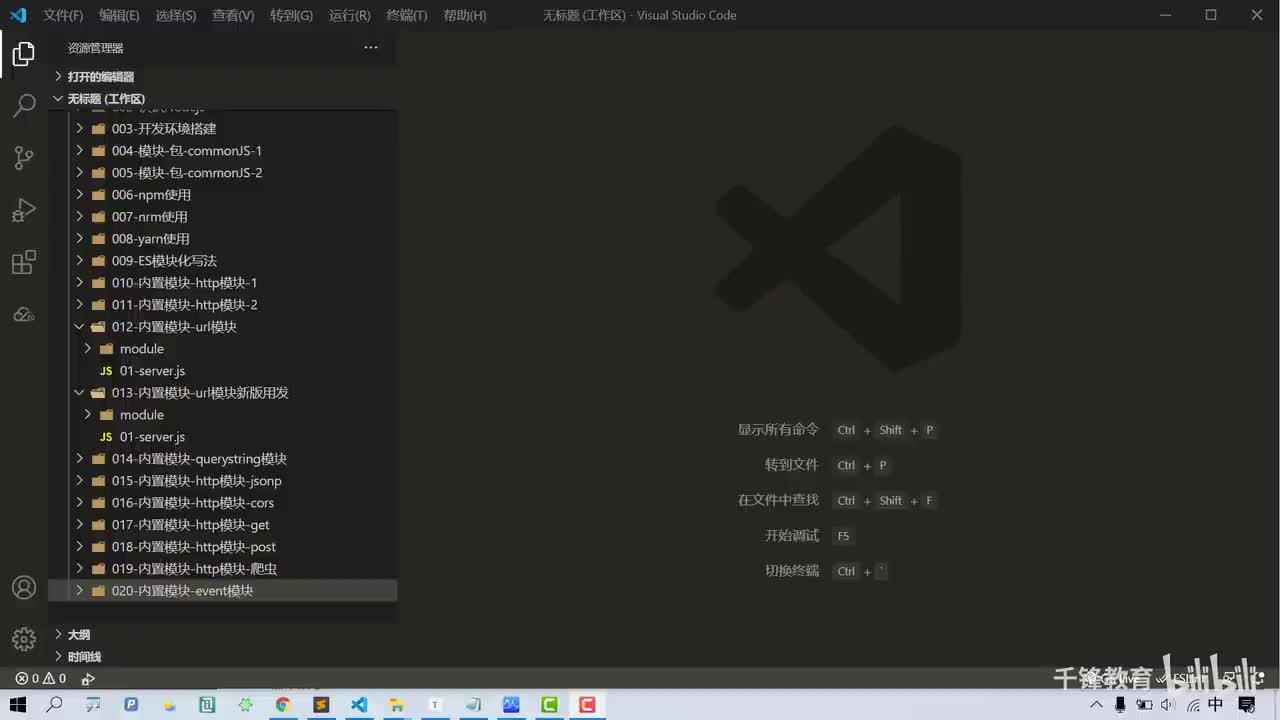
Task: Select the 016-内置模块-http模块-cors row
Action: pos(222,503)
